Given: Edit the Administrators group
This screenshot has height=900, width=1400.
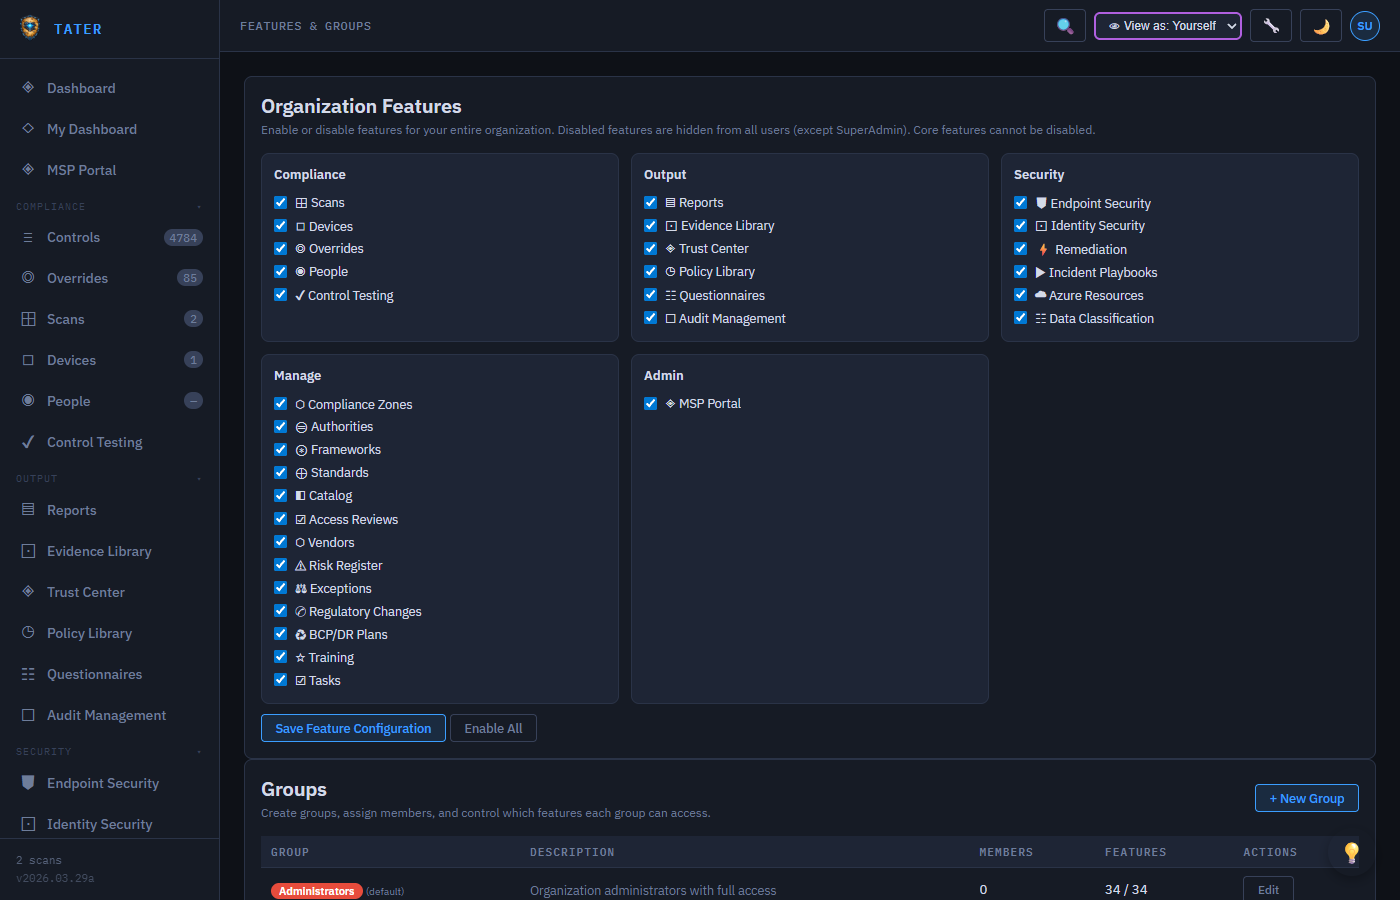Looking at the screenshot, I should 1268,889.
